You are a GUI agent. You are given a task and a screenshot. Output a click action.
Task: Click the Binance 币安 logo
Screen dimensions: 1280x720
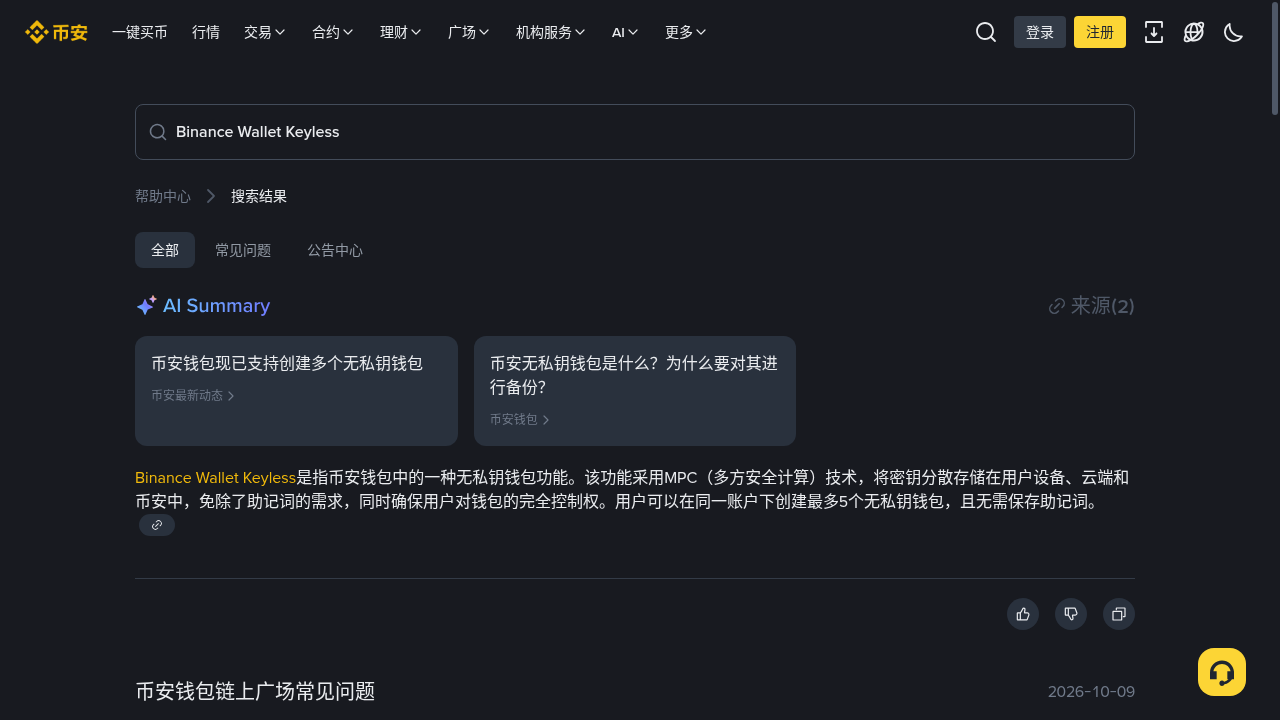(56, 32)
